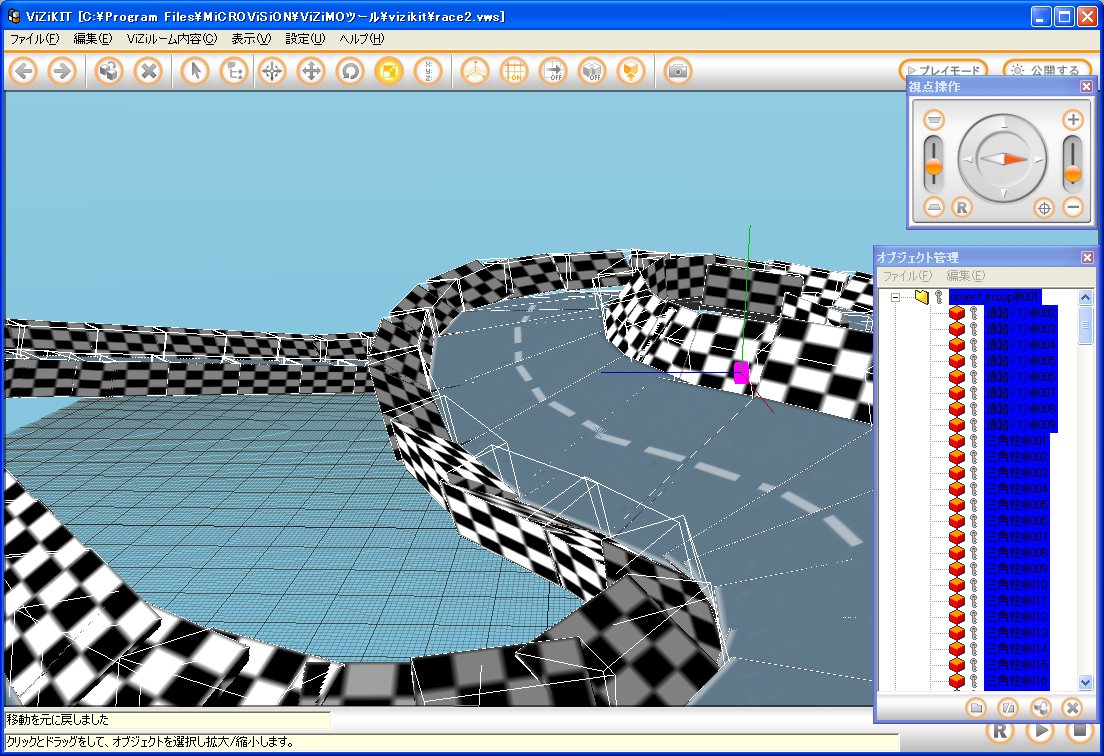Click the rename icon in object panel footer
1104x756 pixels.
[1008, 707]
